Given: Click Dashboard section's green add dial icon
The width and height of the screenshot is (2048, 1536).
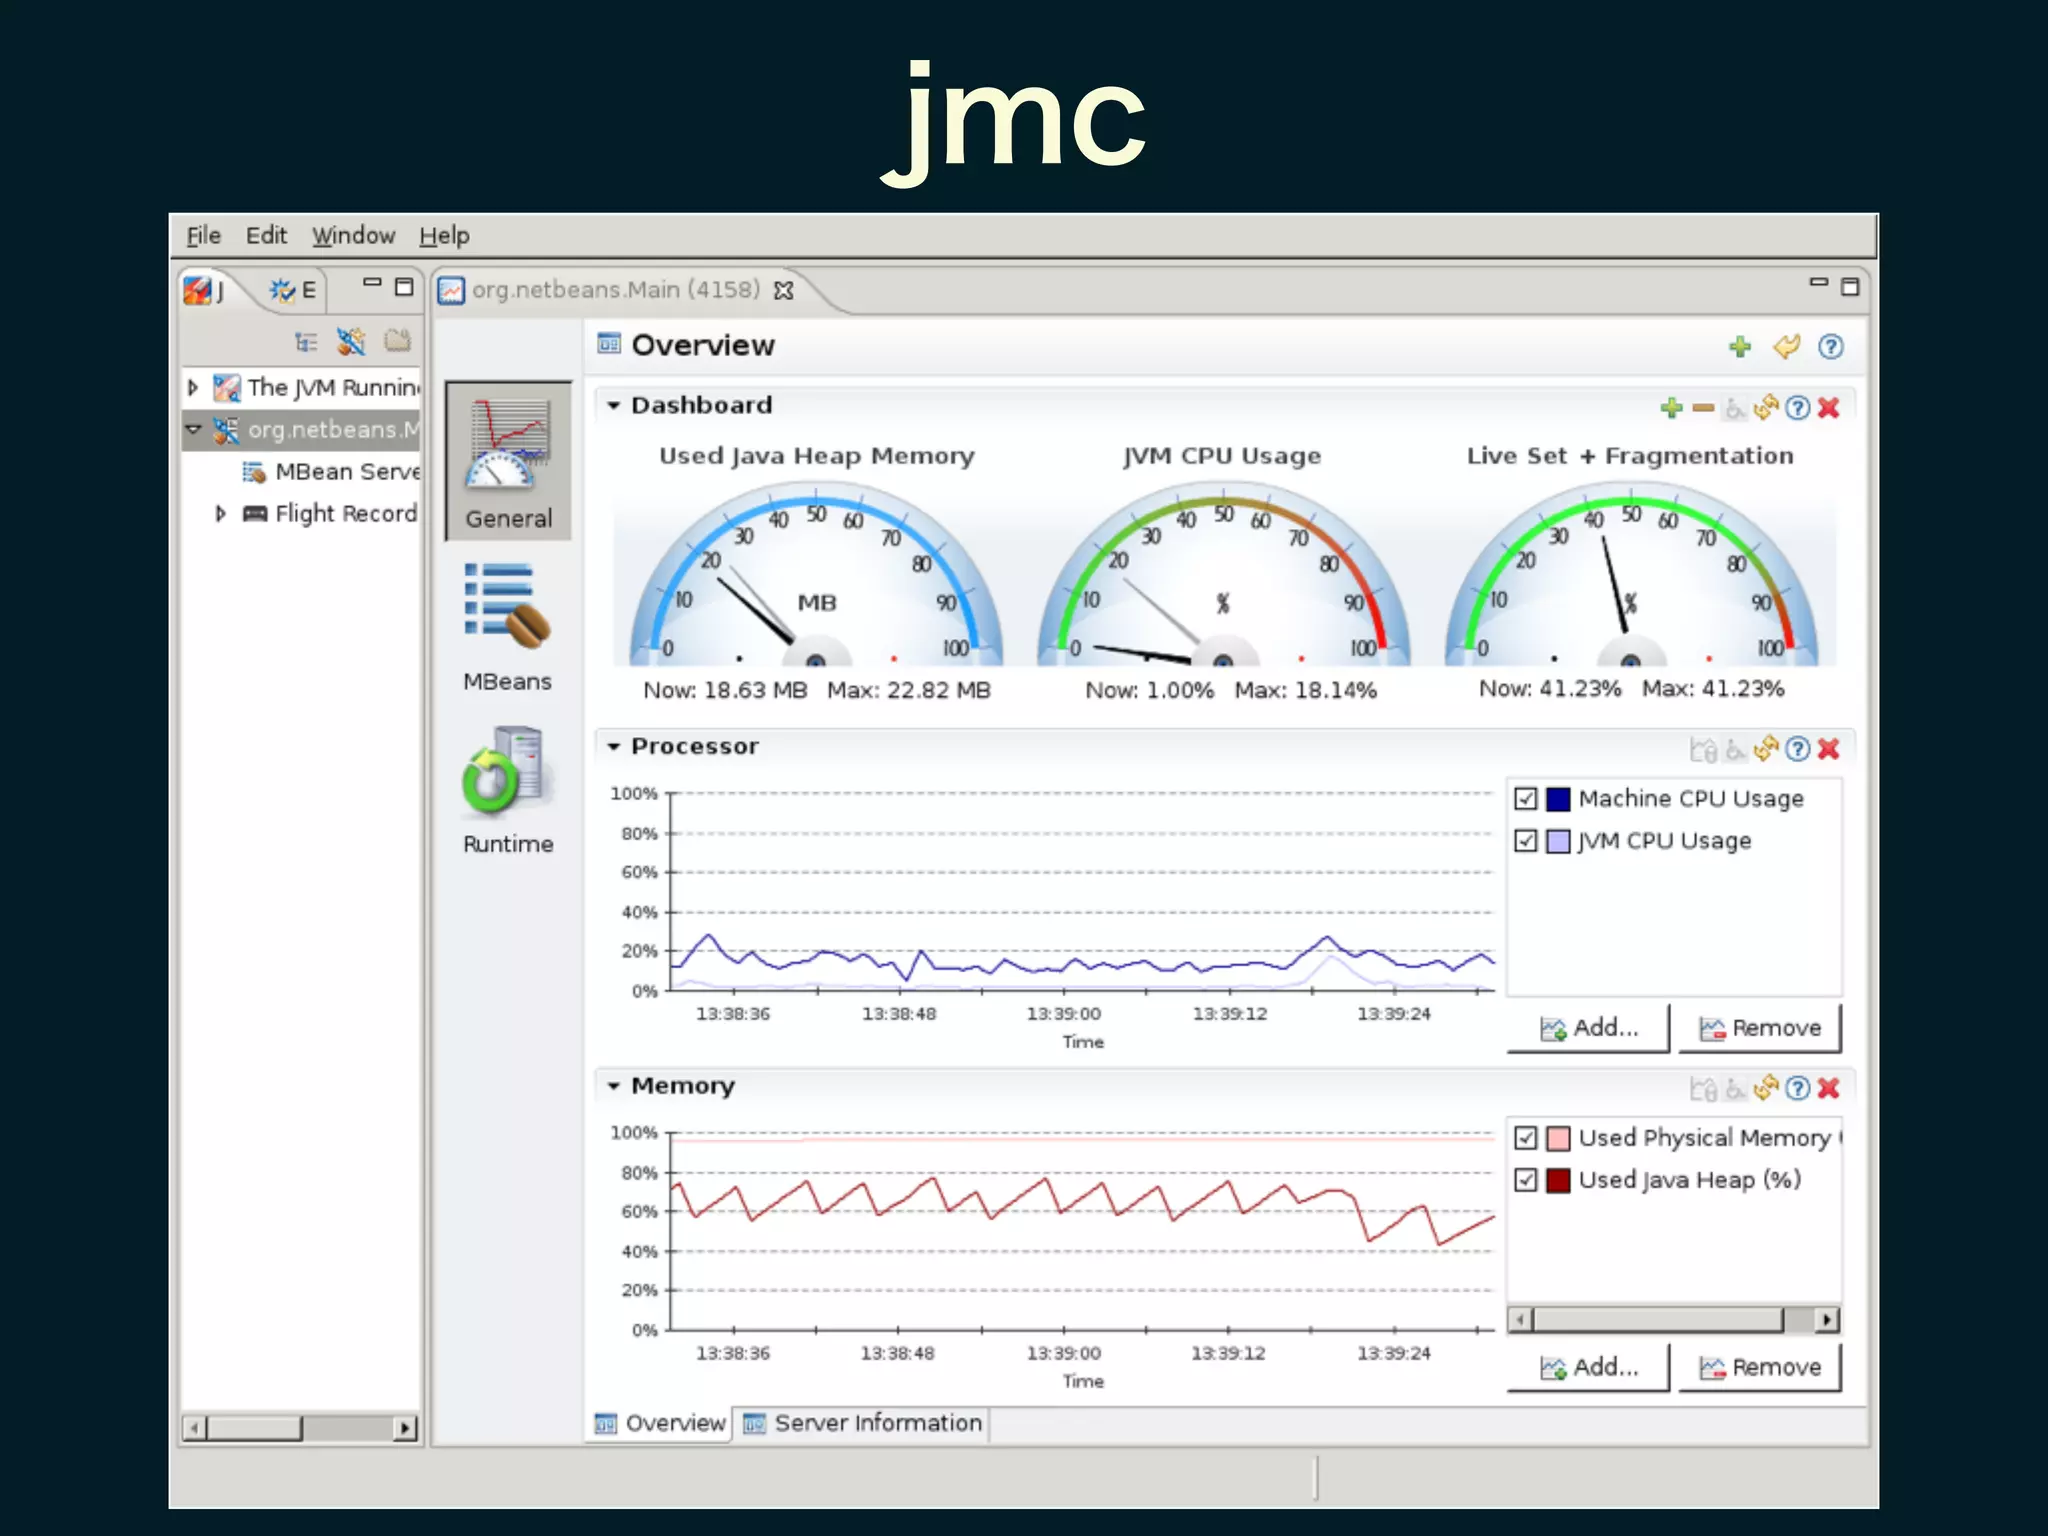Looking at the screenshot, I should pos(1671,407).
